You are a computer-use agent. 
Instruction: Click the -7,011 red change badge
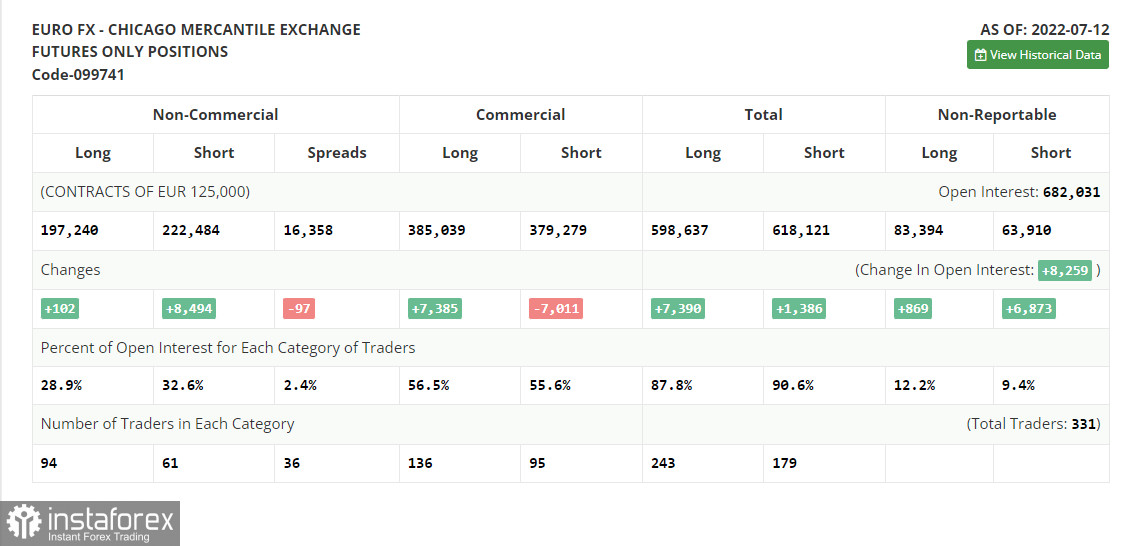click(x=555, y=309)
